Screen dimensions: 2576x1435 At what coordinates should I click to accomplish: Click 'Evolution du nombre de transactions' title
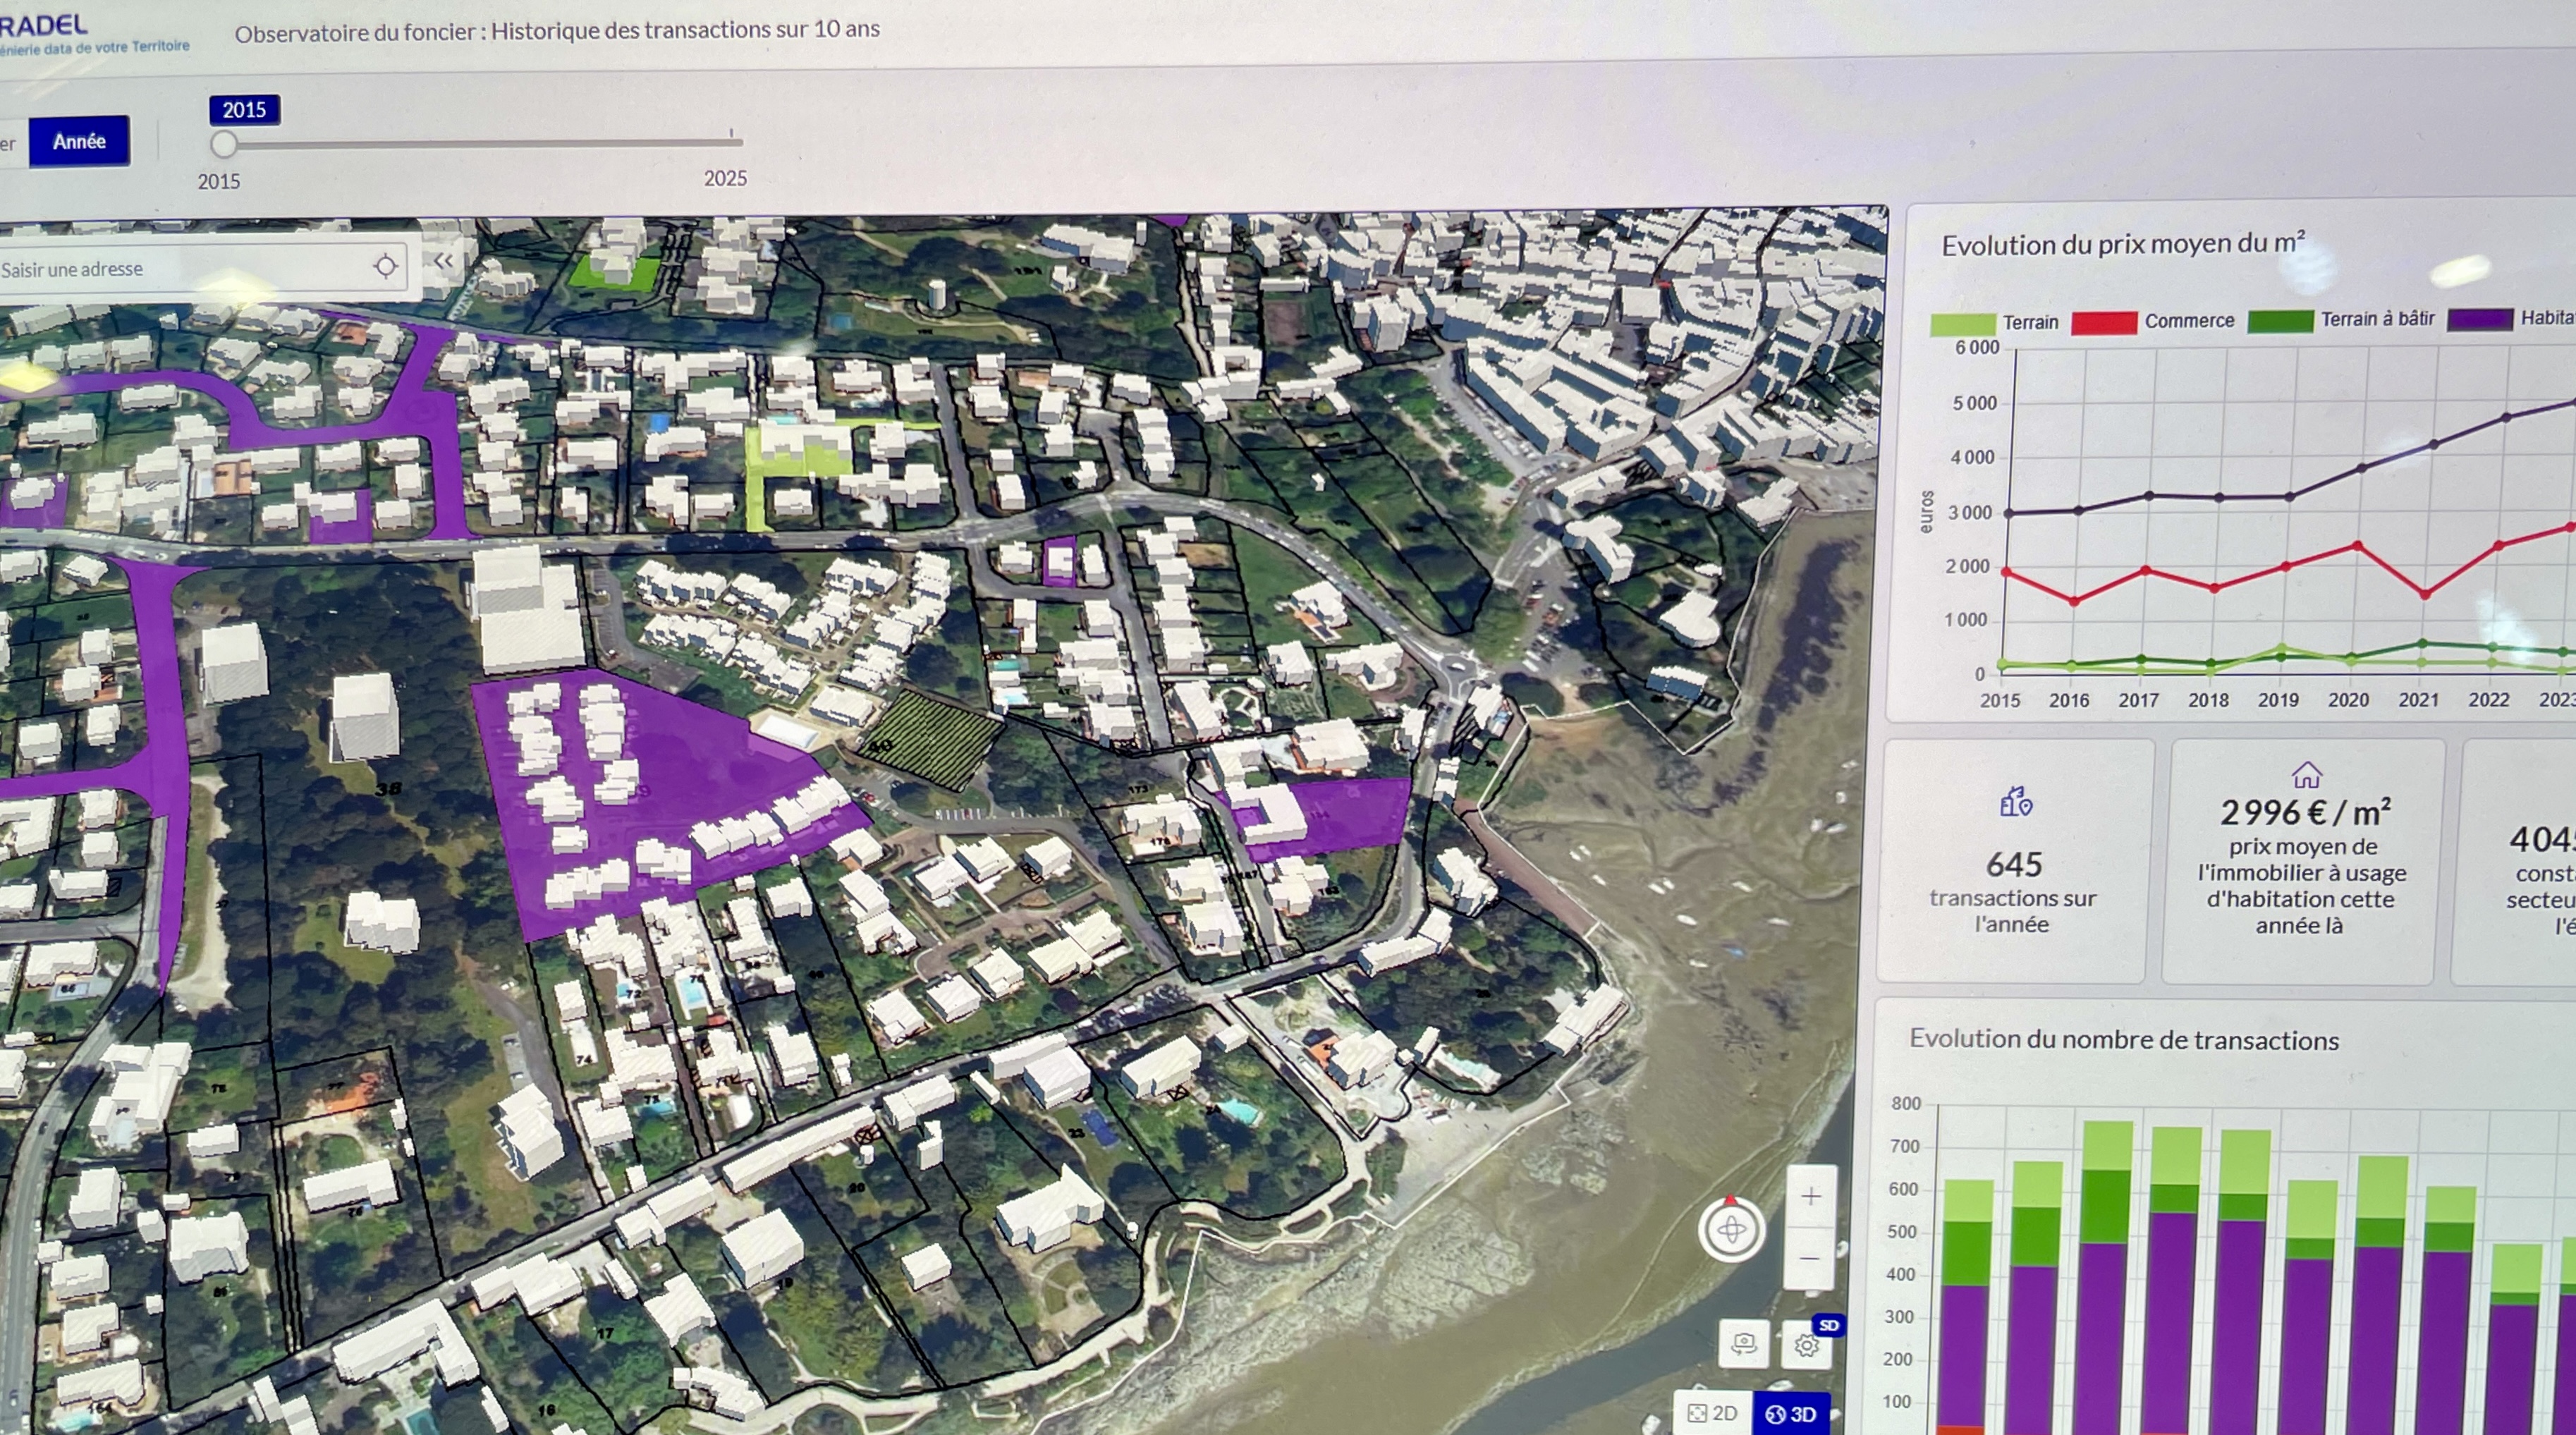click(2123, 1040)
